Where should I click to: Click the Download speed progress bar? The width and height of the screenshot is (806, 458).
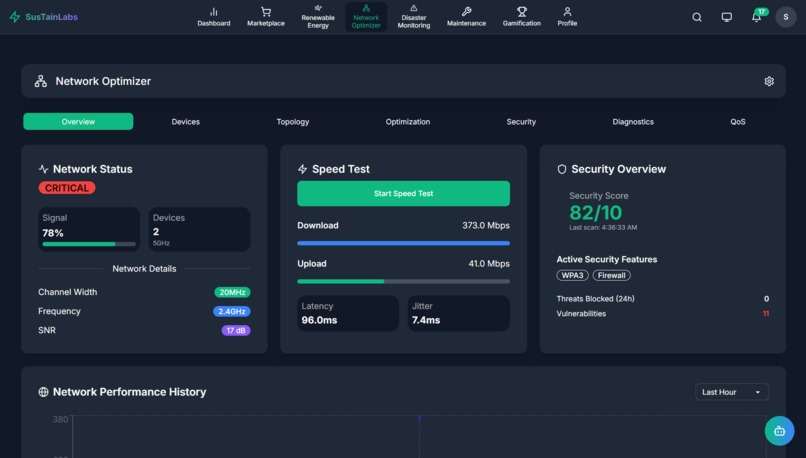pyautogui.click(x=404, y=243)
